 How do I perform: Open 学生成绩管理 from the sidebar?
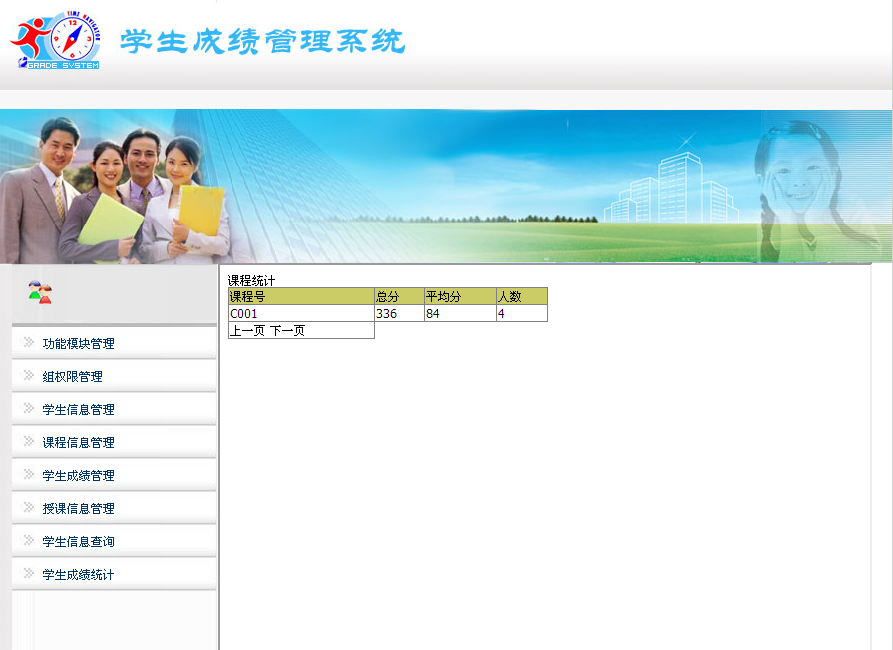tap(78, 475)
